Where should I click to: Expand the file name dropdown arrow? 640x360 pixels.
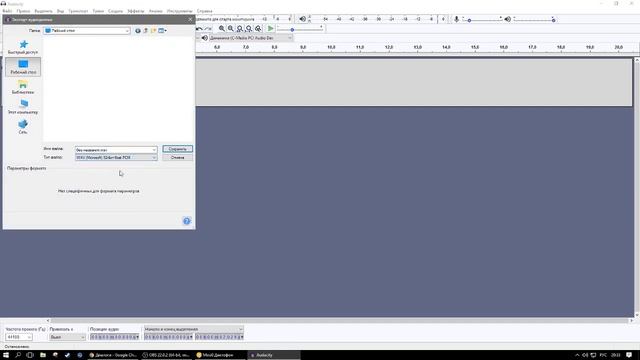point(154,150)
